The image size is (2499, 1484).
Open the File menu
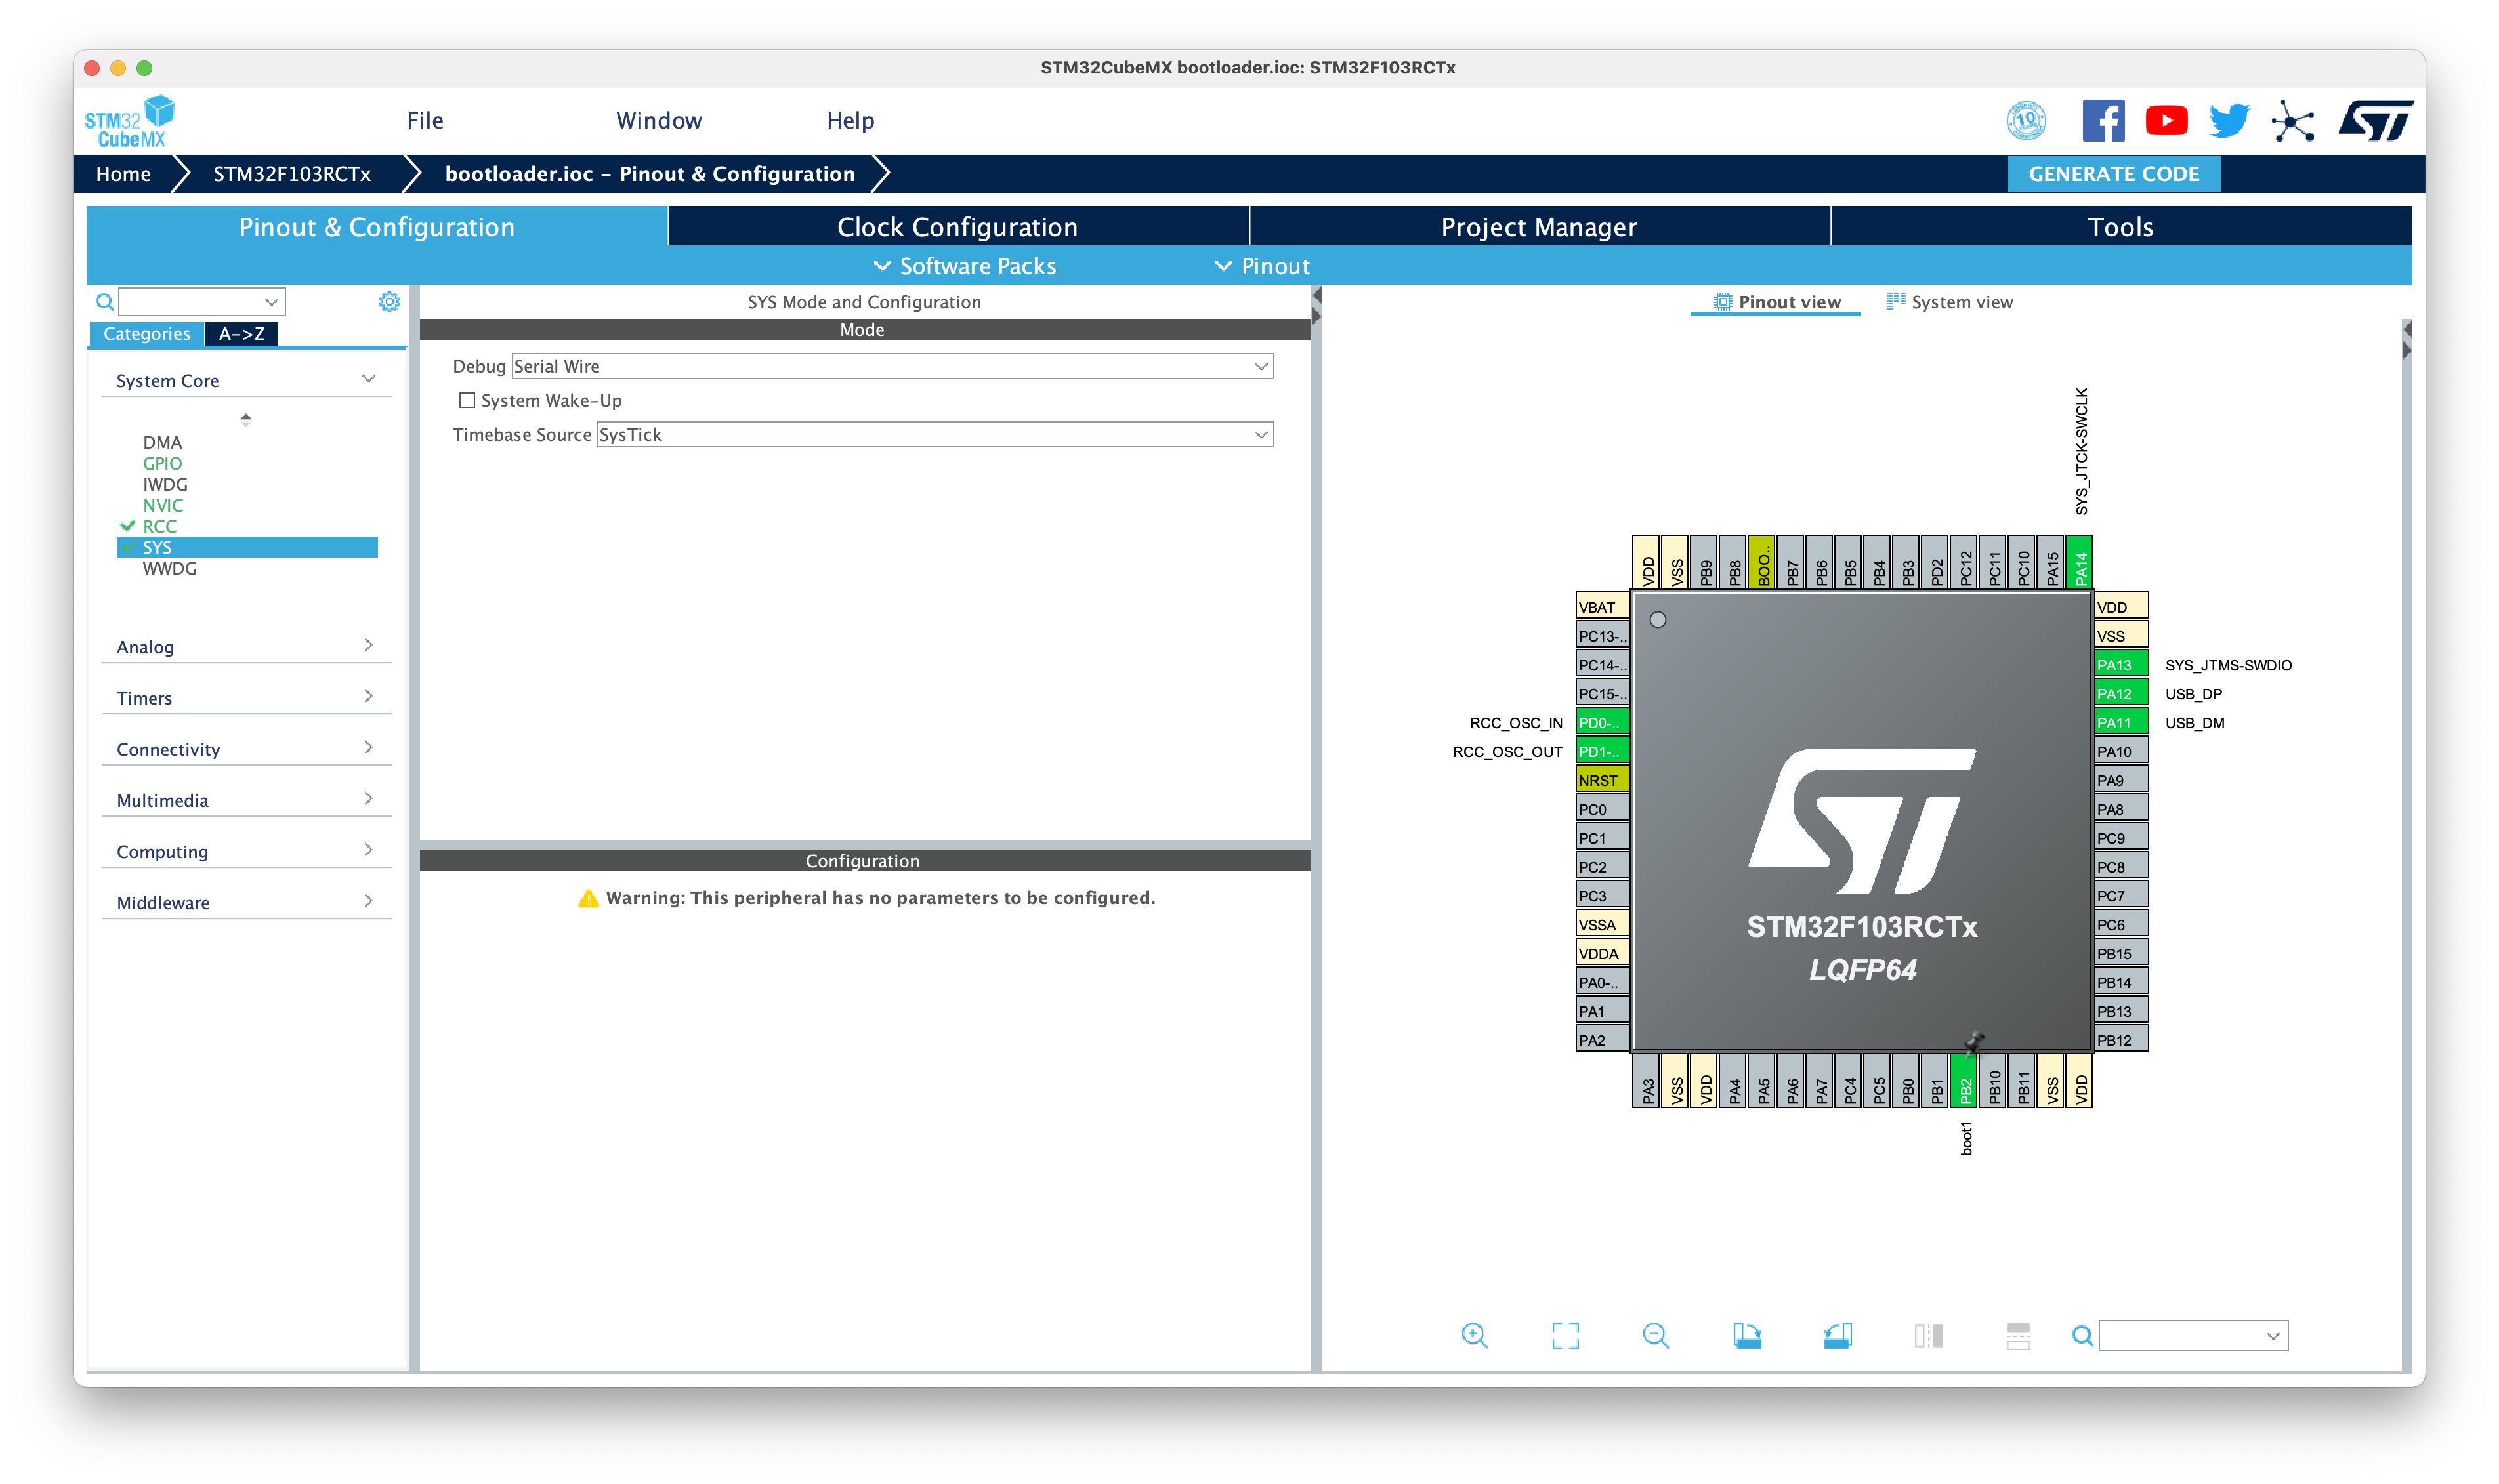click(x=425, y=121)
